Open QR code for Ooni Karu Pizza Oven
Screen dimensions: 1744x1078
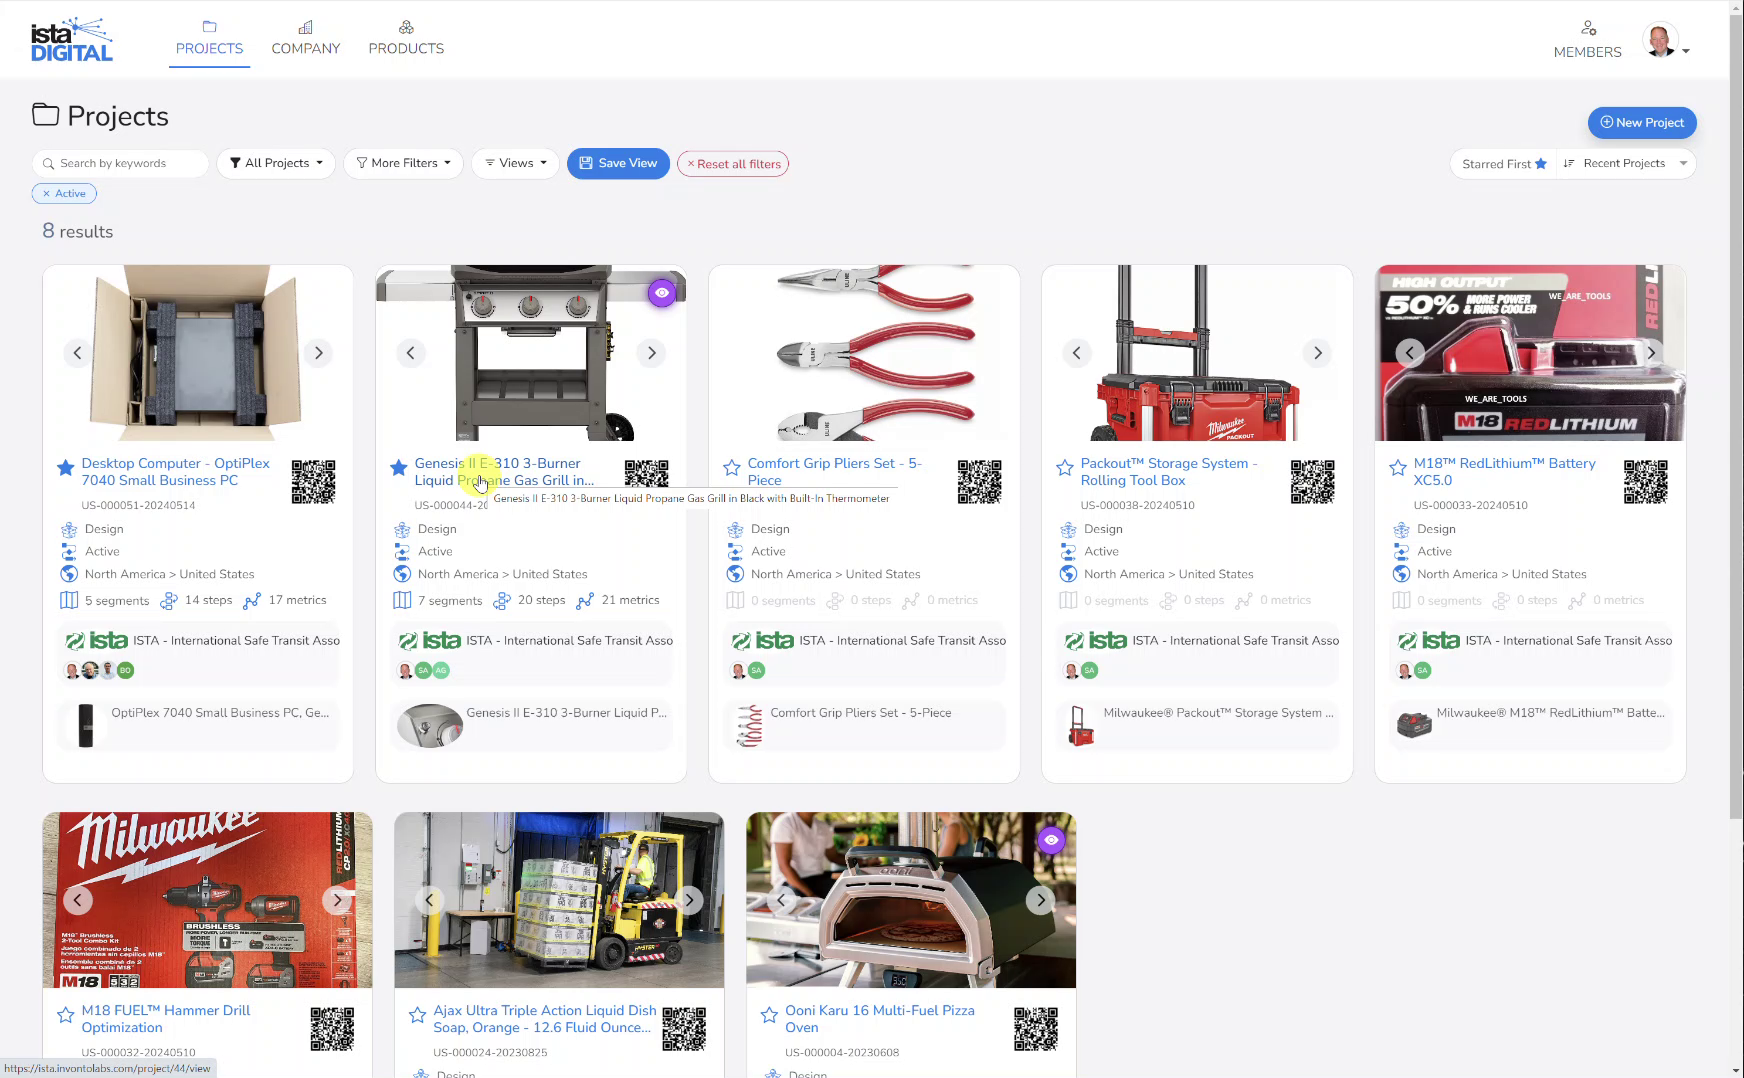click(x=1036, y=1029)
